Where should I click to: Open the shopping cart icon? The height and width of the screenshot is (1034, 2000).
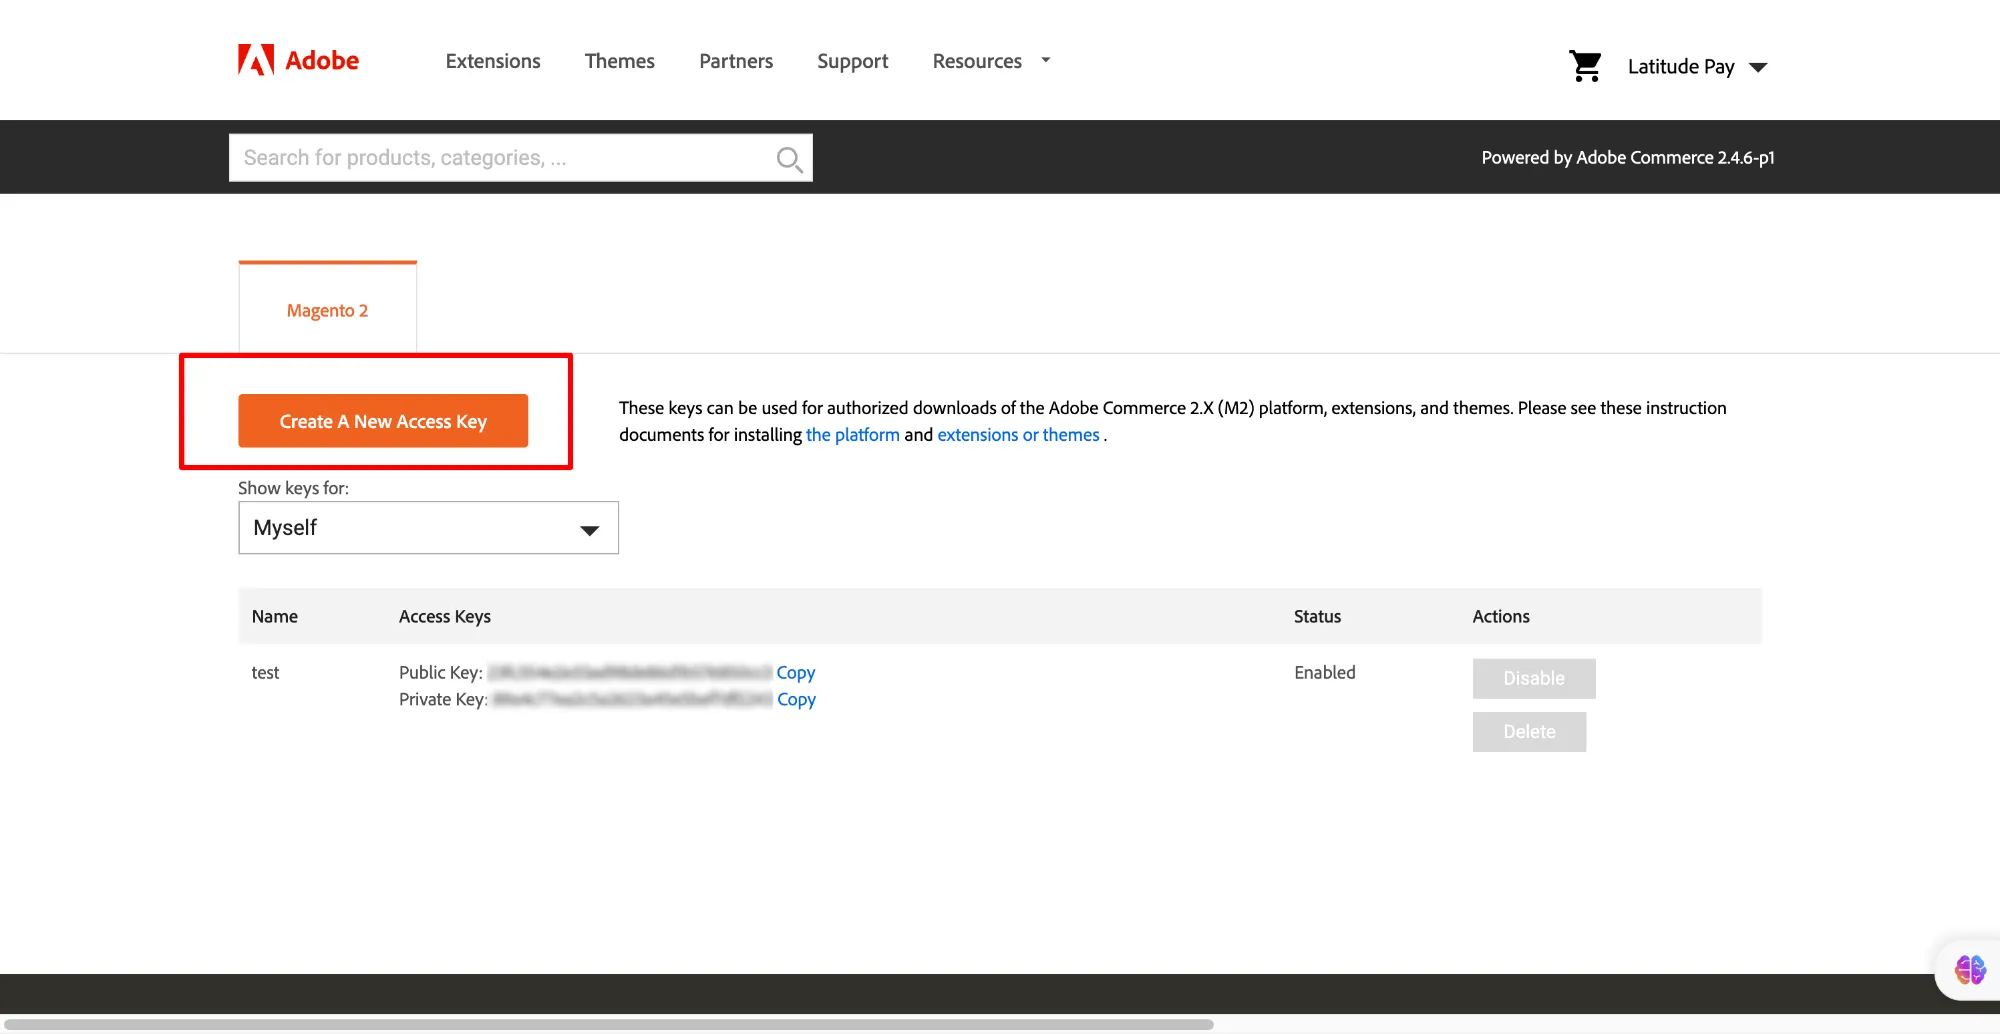pos(1585,66)
